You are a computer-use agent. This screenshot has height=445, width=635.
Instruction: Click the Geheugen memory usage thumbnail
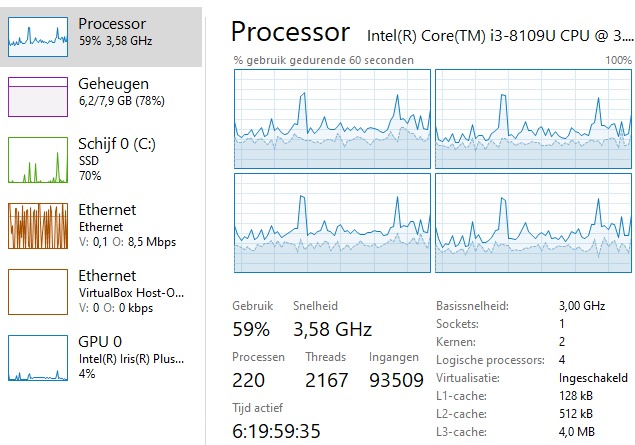pos(38,96)
